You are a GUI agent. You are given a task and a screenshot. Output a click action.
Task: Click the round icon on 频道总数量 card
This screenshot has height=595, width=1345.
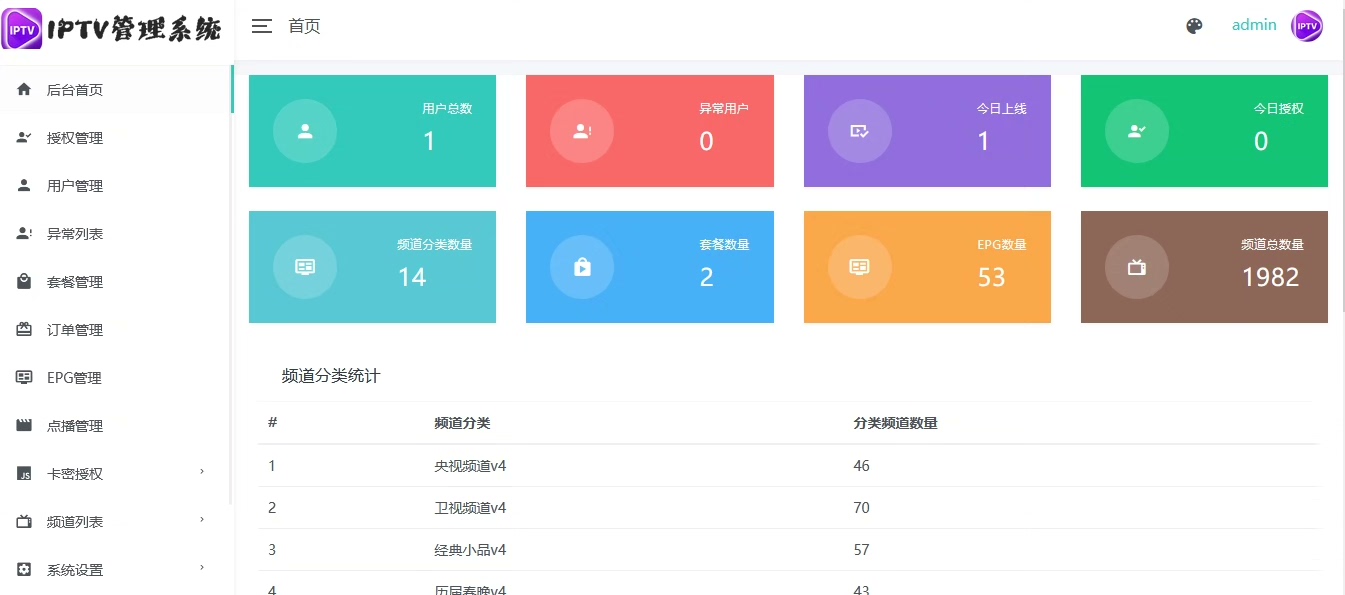click(x=1137, y=267)
